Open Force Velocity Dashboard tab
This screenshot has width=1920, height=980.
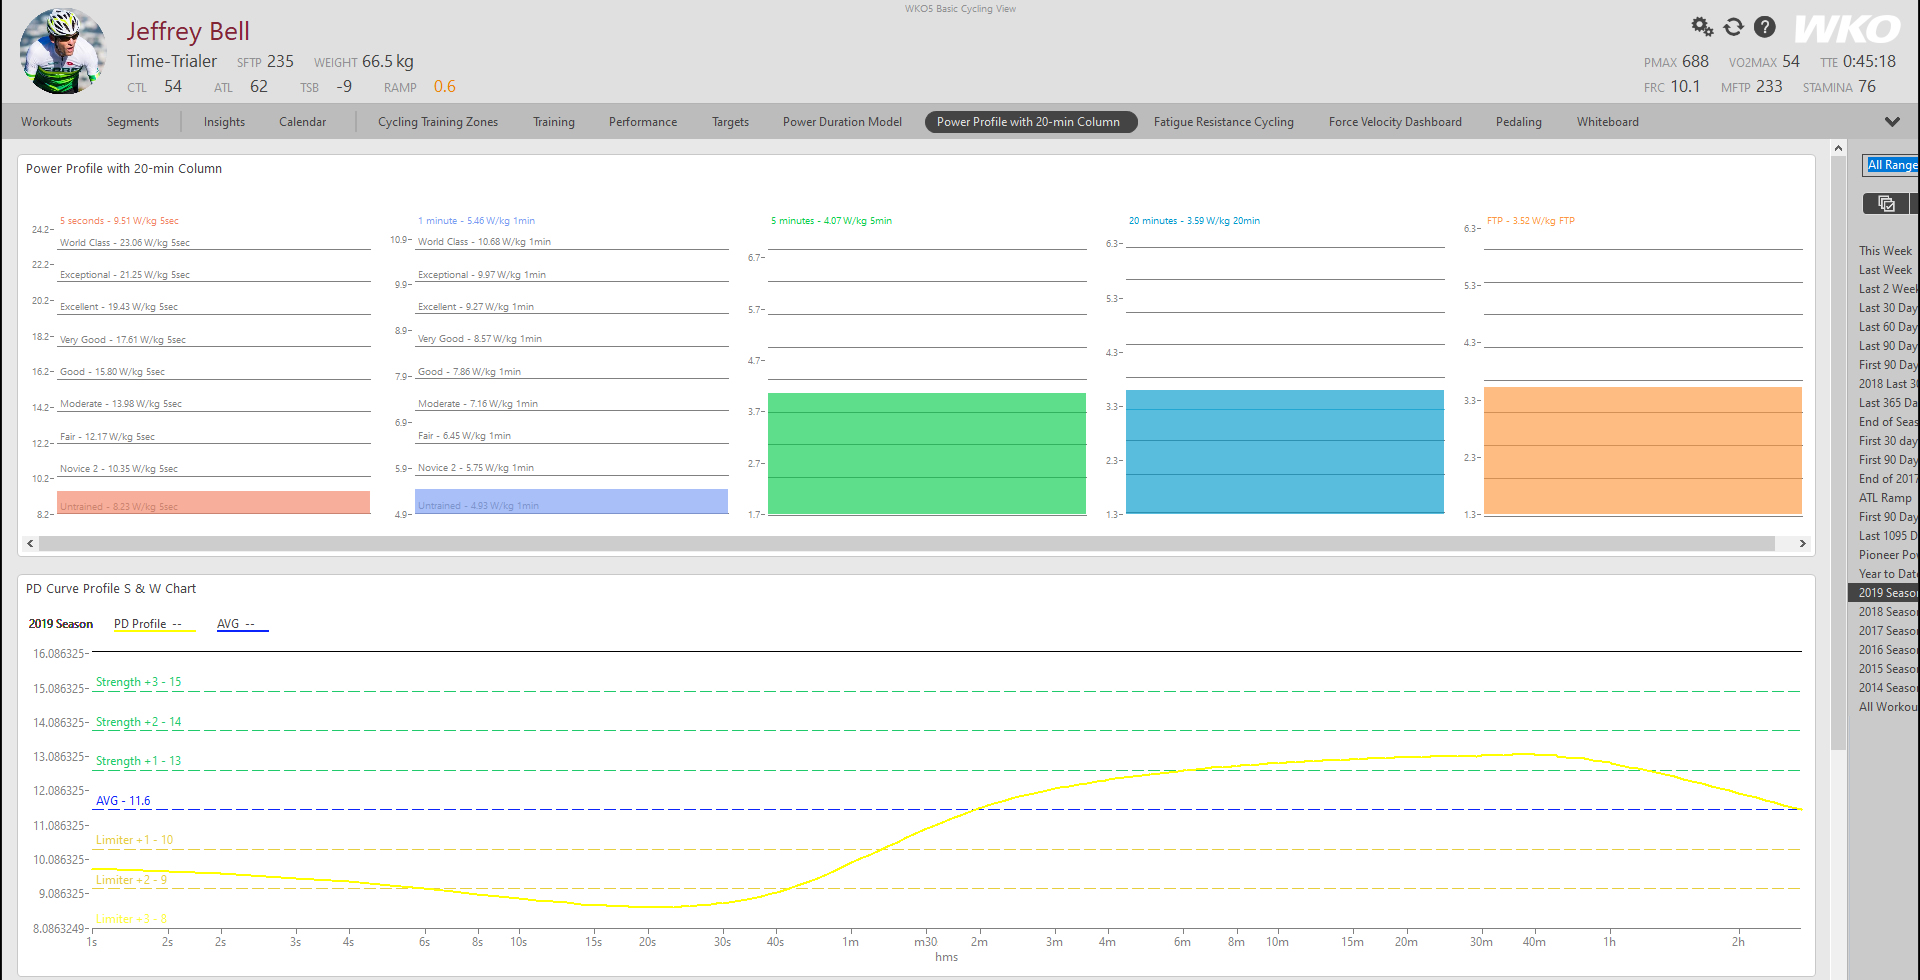(1395, 122)
